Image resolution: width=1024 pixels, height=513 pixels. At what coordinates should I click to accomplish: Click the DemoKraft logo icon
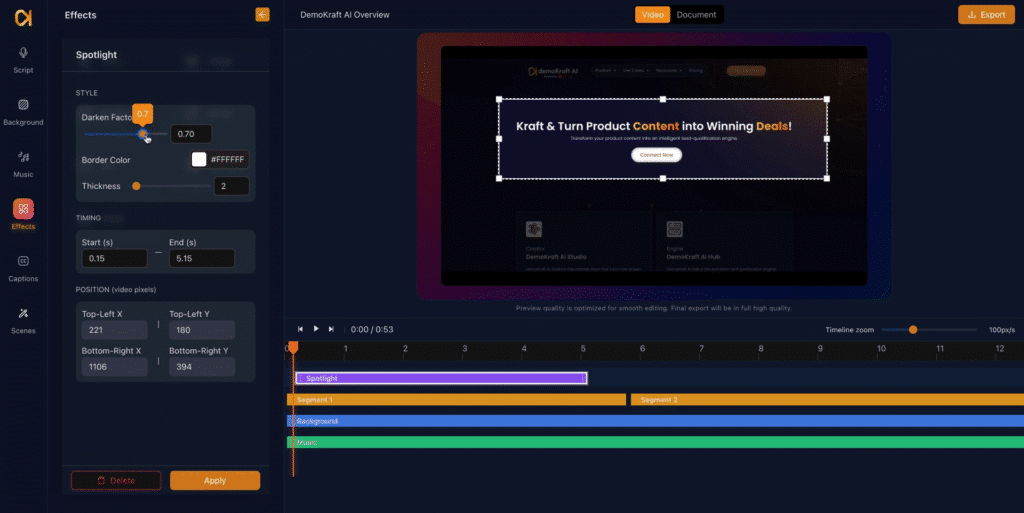point(22,17)
